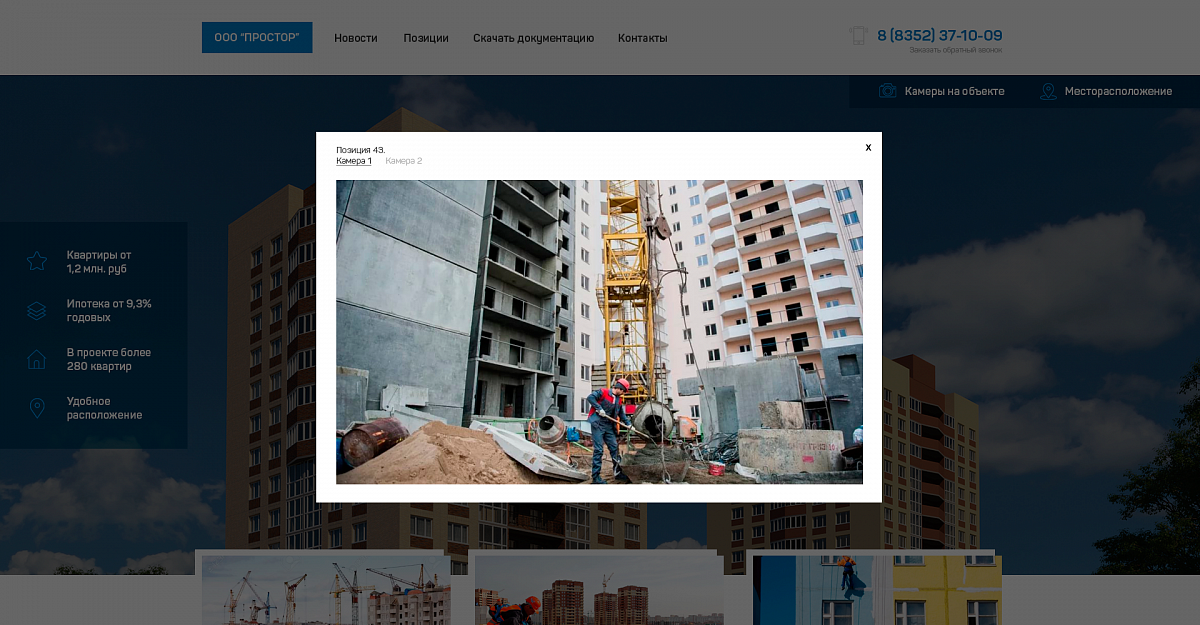Click the Позиция 43. title text
Screen dimensions: 1200x625
(361, 150)
